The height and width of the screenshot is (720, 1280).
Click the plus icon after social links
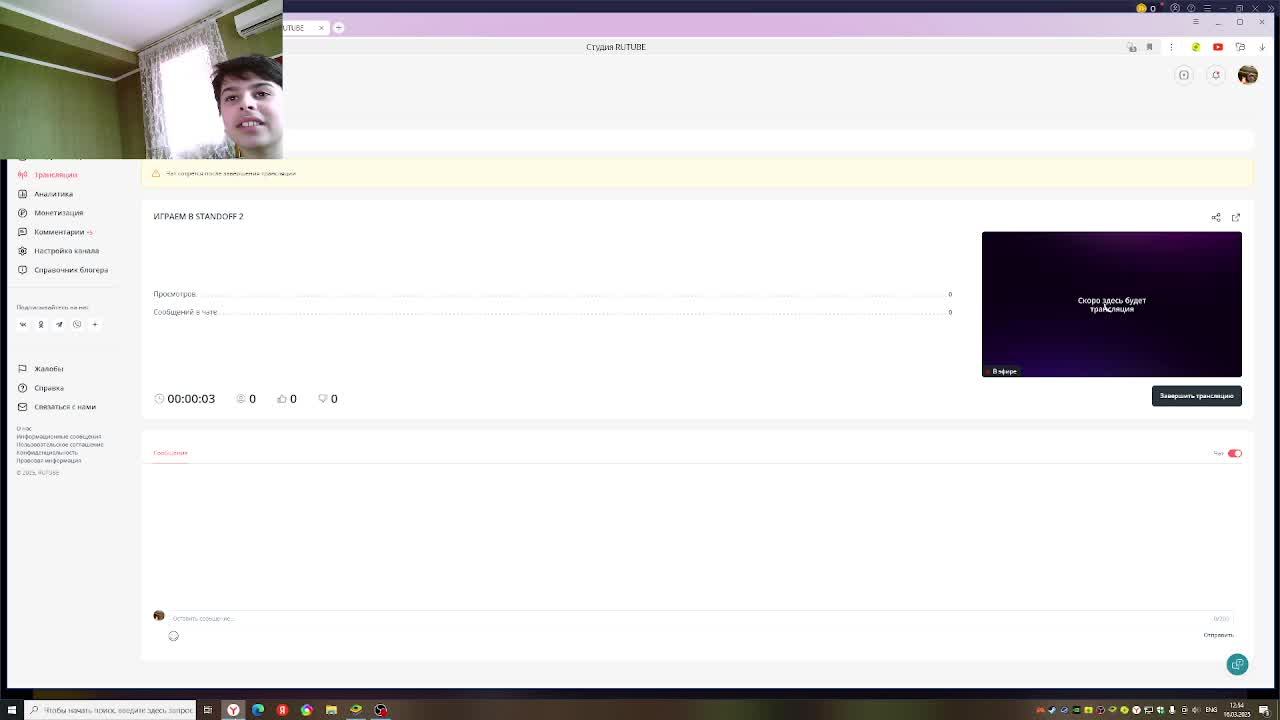pyautogui.click(x=95, y=324)
